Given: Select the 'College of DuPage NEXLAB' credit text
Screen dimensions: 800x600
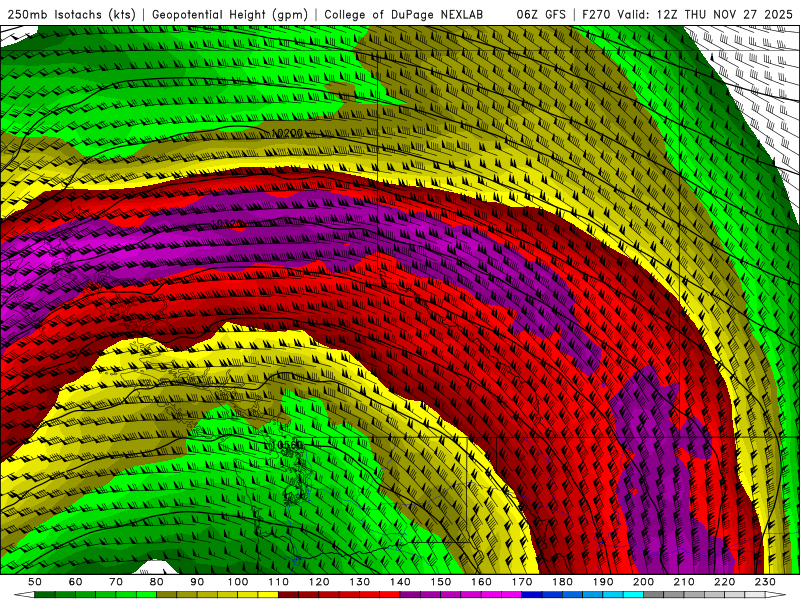Looking at the screenshot, I should [403, 15].
